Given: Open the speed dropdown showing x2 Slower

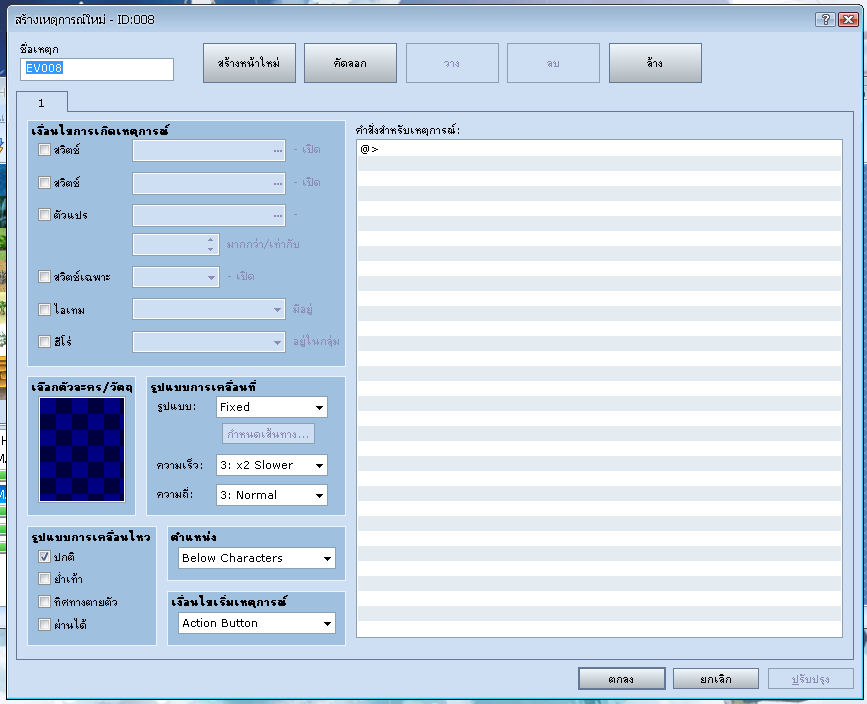Looking at the screenshot, I should [271, 465].
